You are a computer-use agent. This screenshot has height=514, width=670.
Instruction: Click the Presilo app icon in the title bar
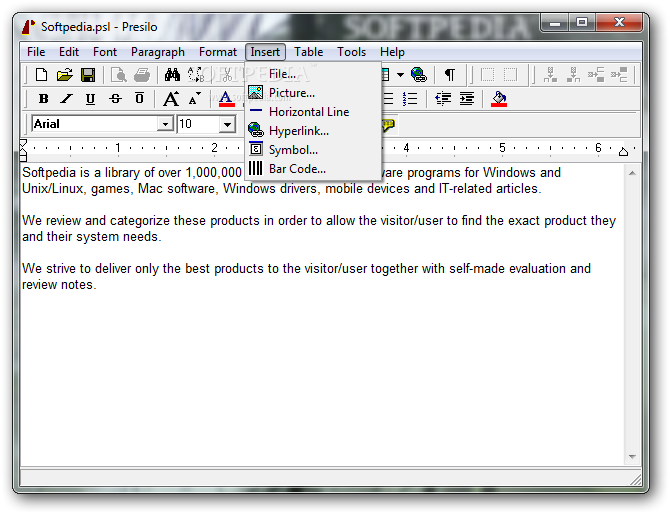tap(29, 27)
